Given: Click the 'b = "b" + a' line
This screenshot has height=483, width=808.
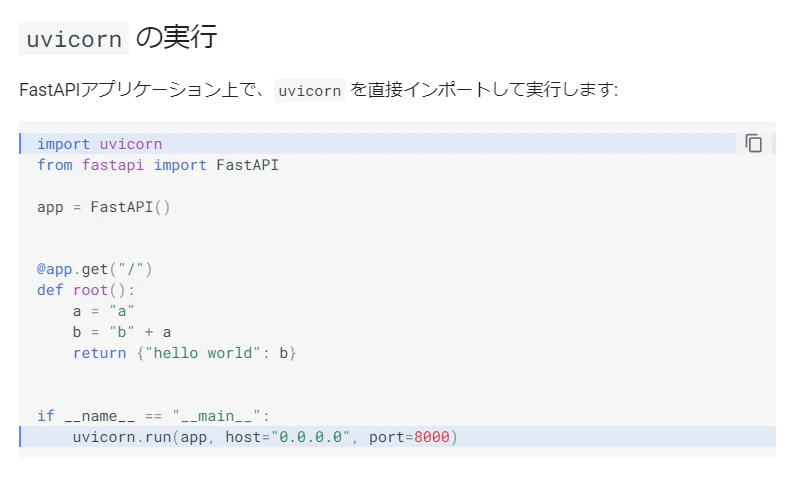Looking at the screenshot, I should coord(122,332).
